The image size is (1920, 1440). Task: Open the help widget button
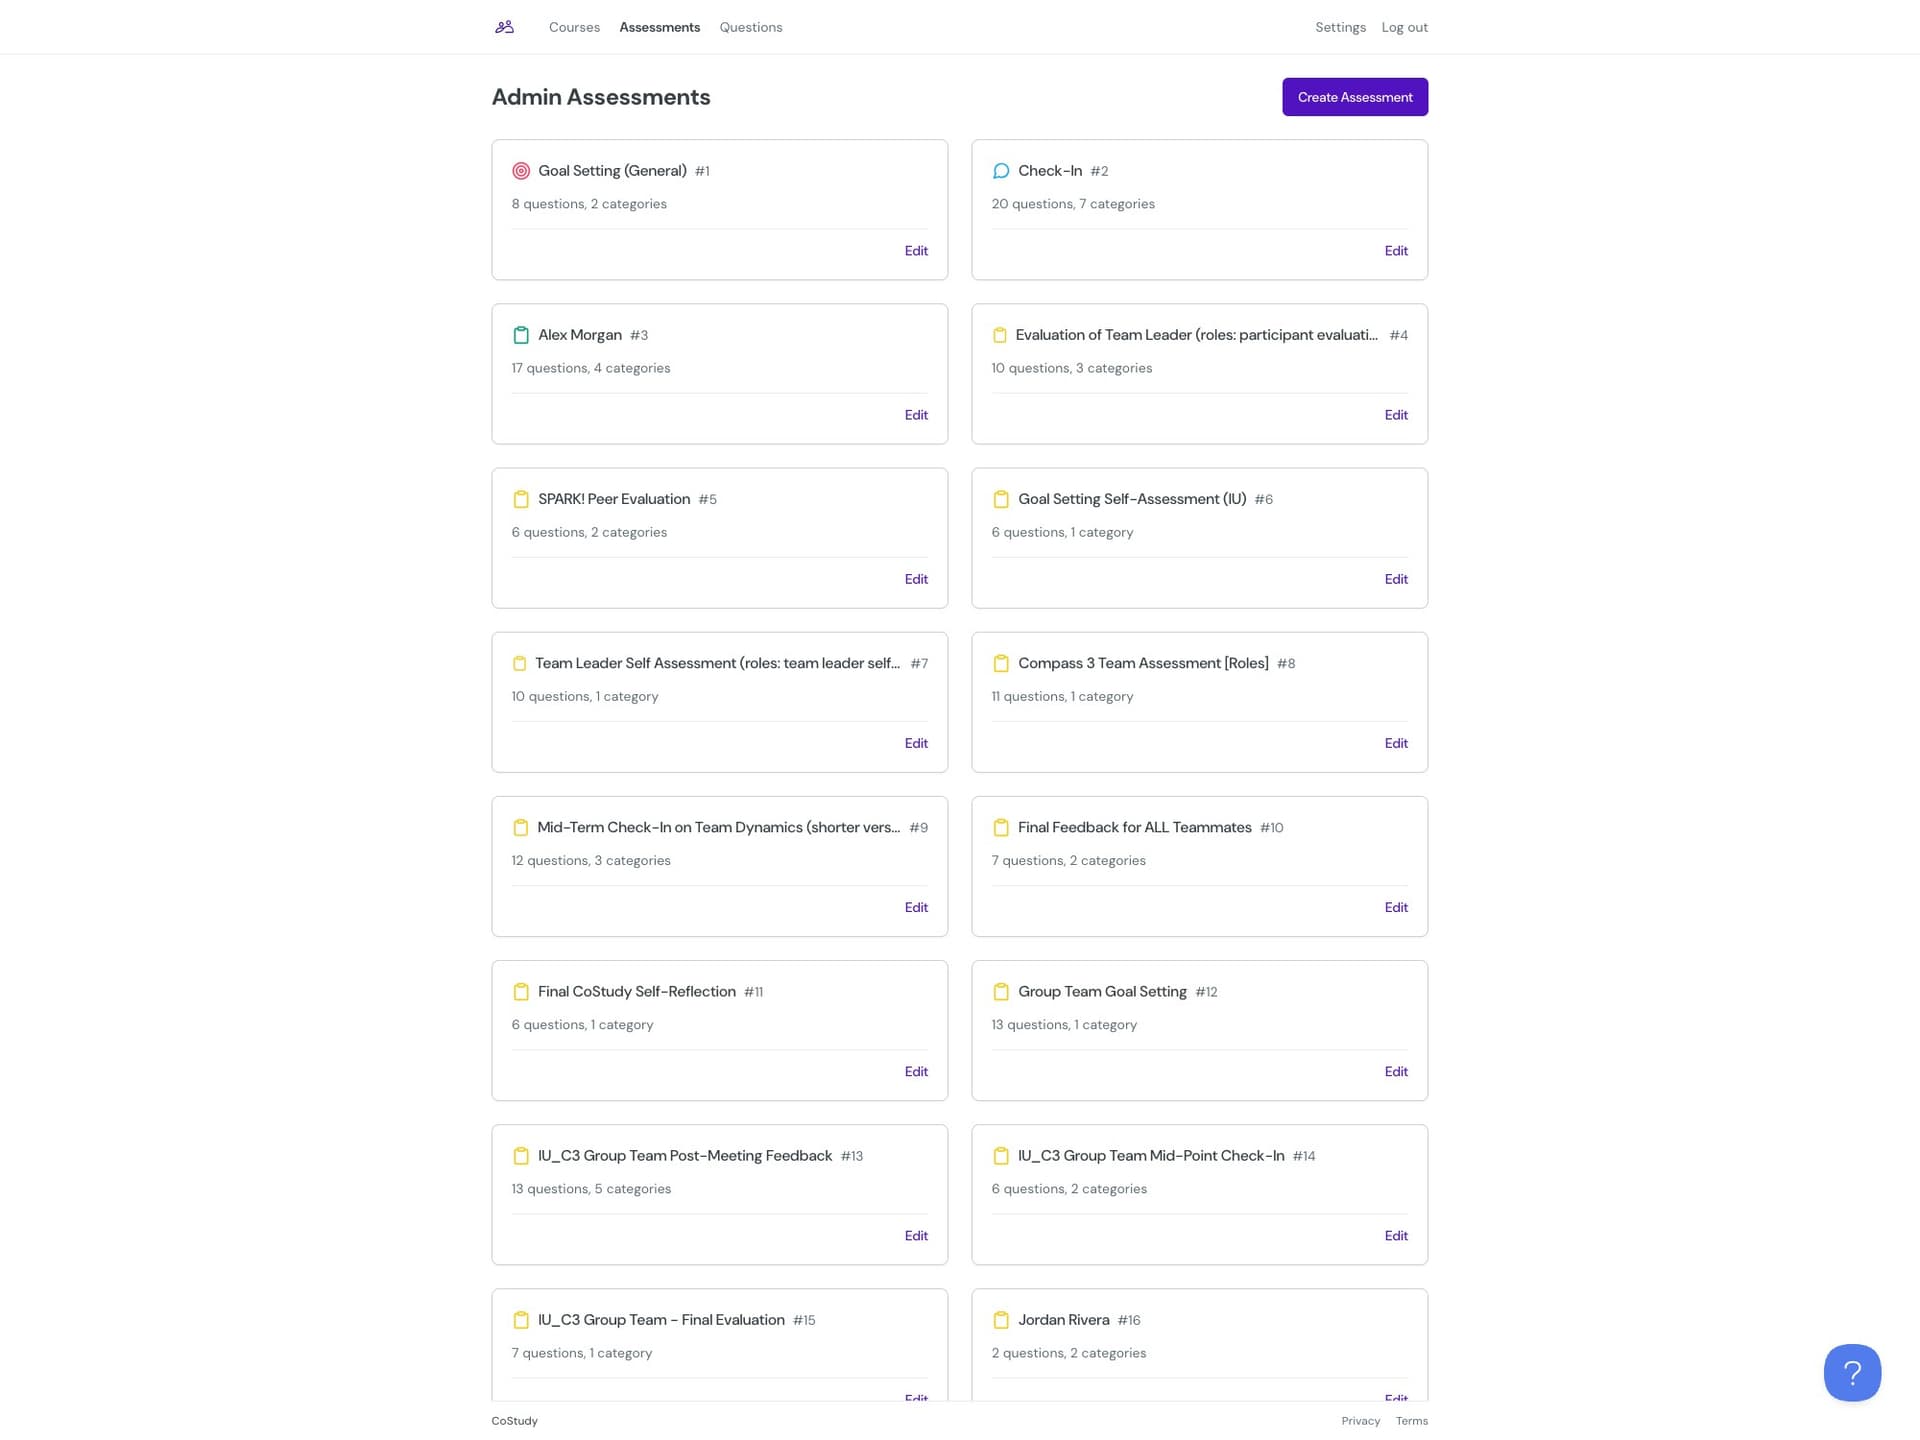coord(1852,1372)
